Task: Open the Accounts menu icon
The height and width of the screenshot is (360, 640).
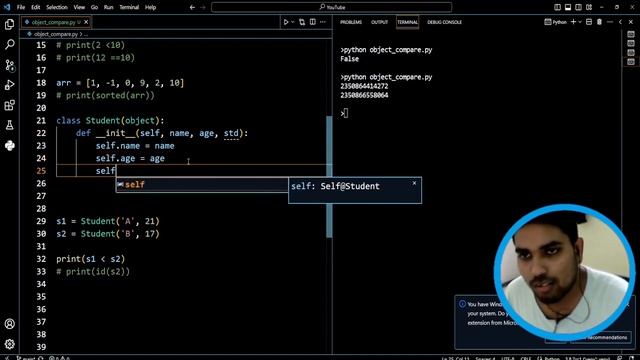Action: (x=9, y=324)
